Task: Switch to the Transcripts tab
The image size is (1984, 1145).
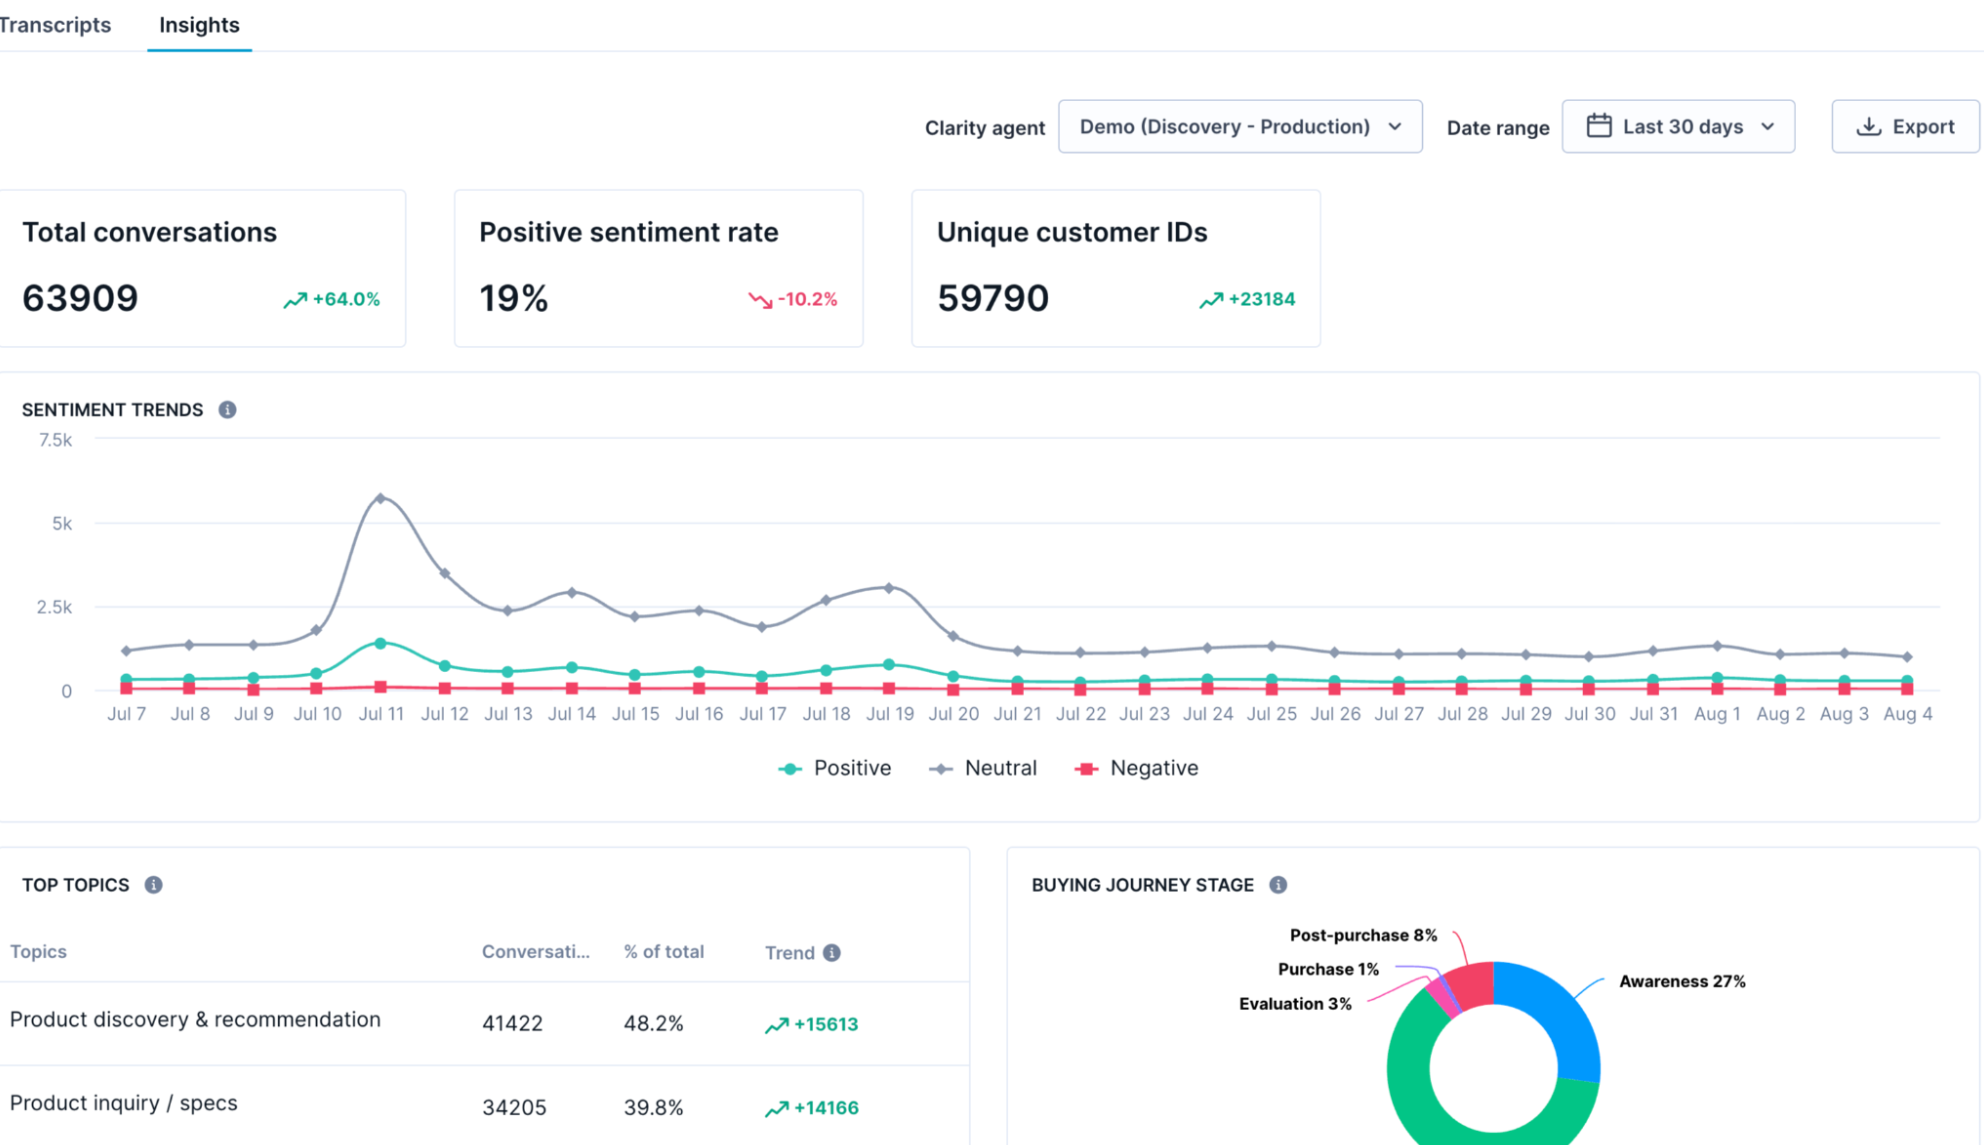Action: coord(55,25)
